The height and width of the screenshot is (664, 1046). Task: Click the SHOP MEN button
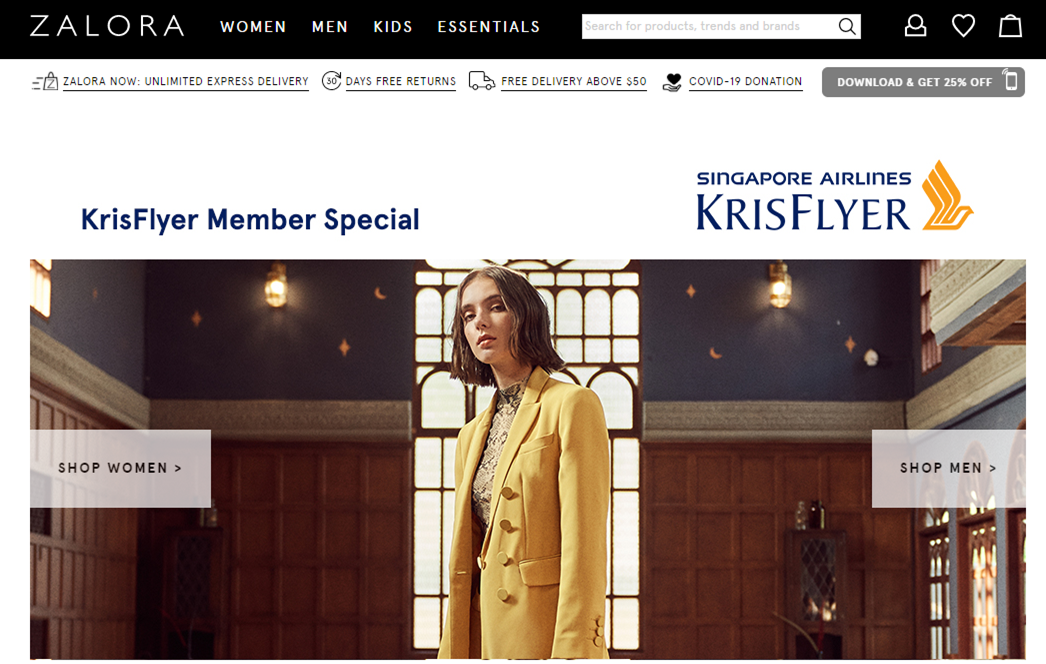point(948,468)
